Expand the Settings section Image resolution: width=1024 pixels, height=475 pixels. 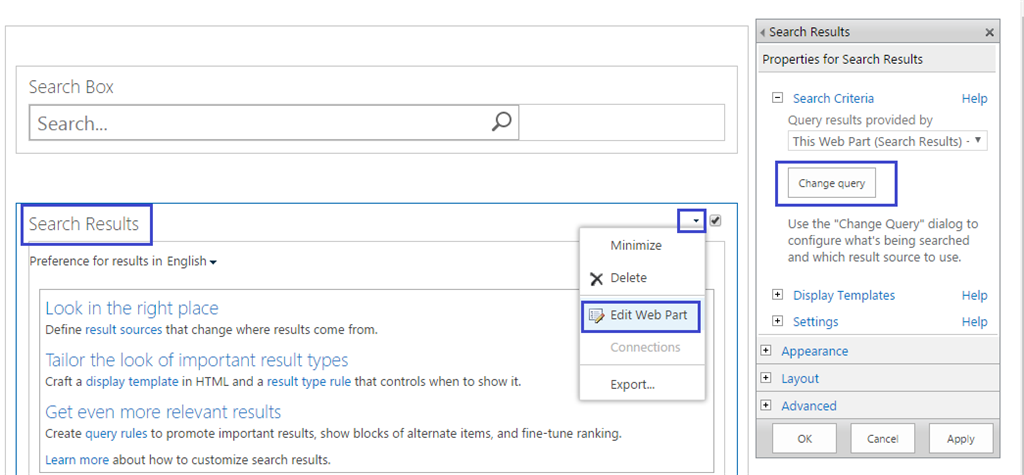click(x=777, y=321)
